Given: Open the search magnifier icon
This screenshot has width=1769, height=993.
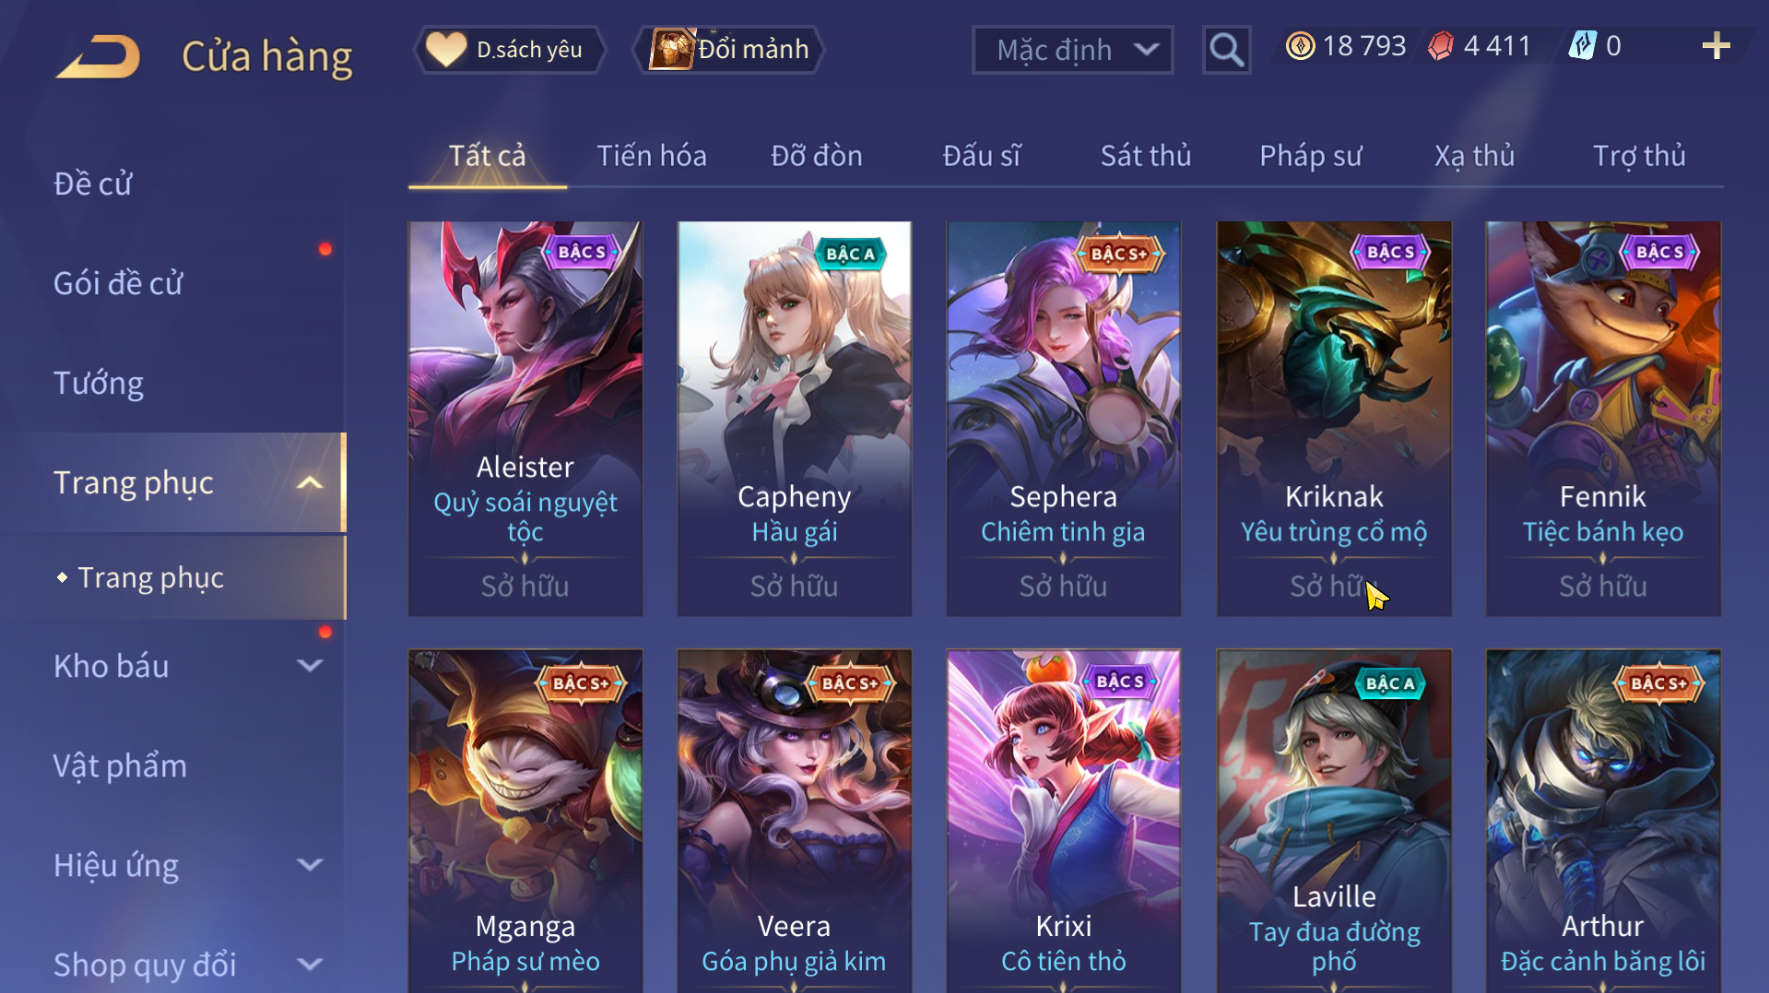Looking at the screenshot, I should (1226, 49).
